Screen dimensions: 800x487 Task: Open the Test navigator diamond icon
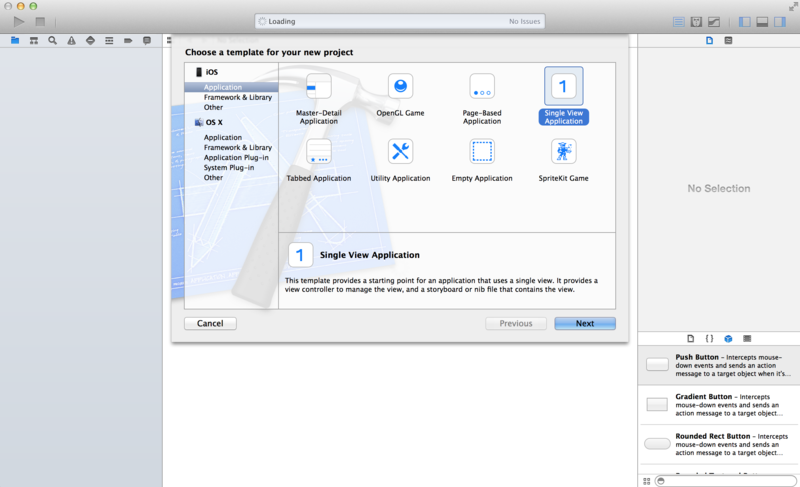(x=90, y=40)
